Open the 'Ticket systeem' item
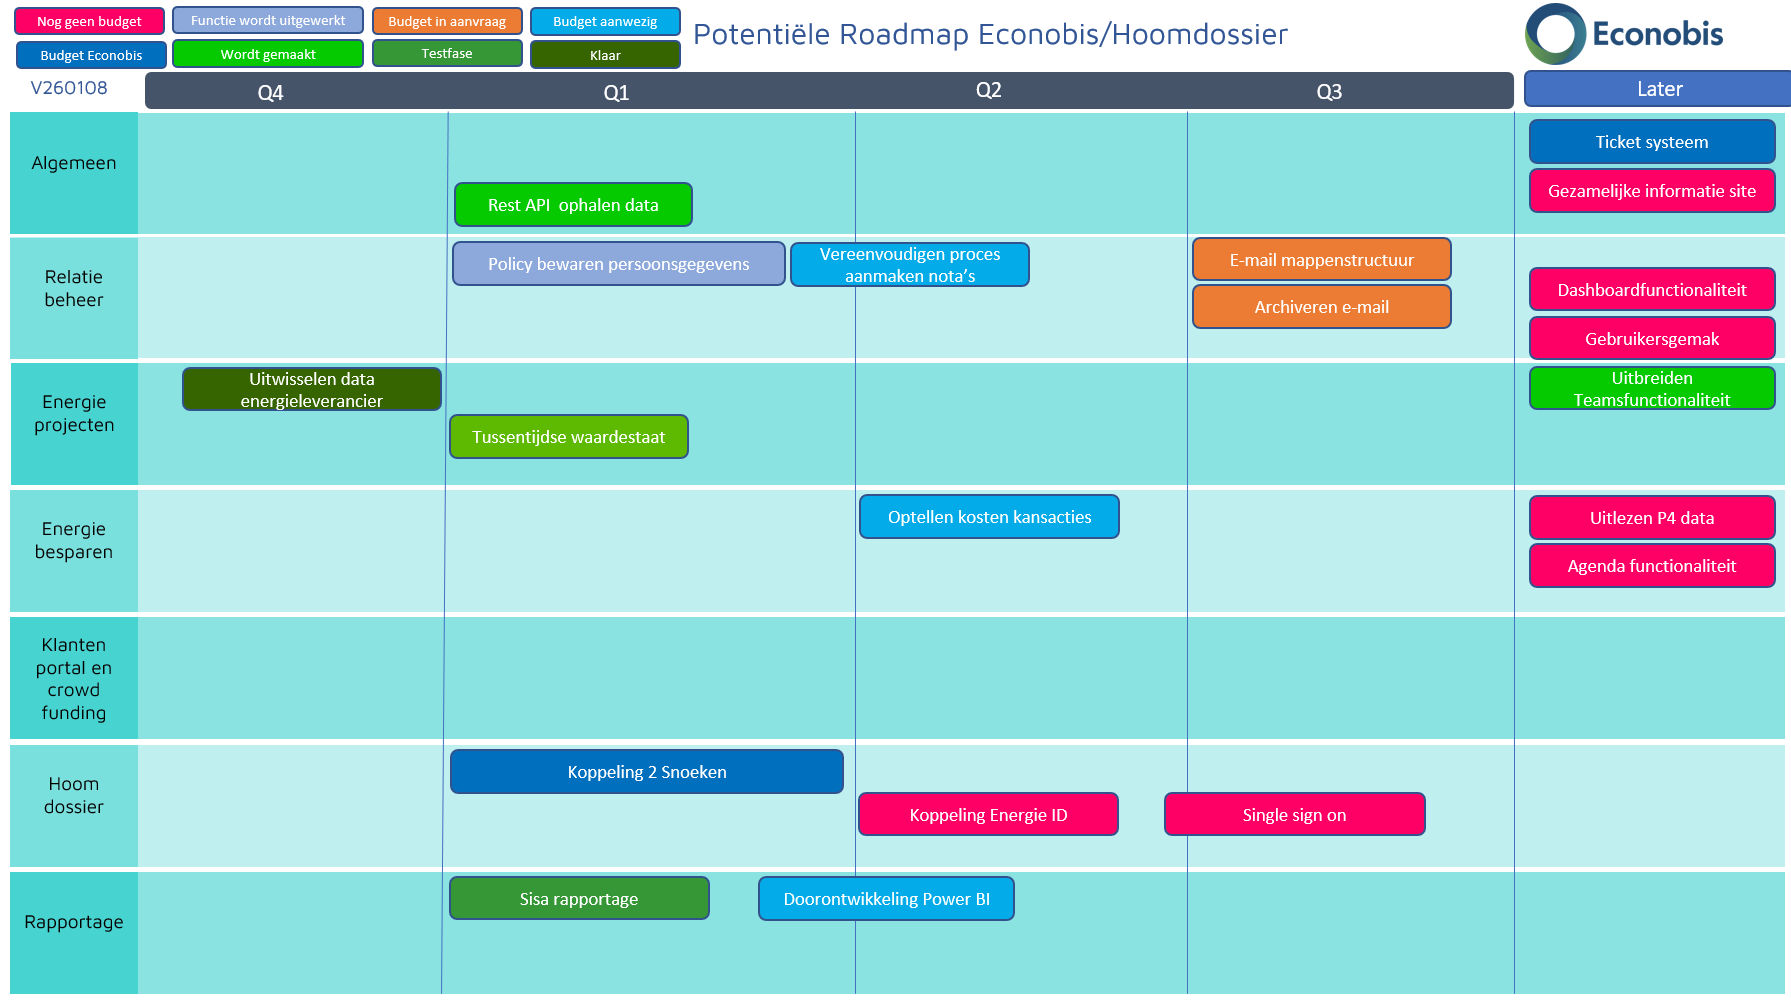 click(x=1651, y=142)
